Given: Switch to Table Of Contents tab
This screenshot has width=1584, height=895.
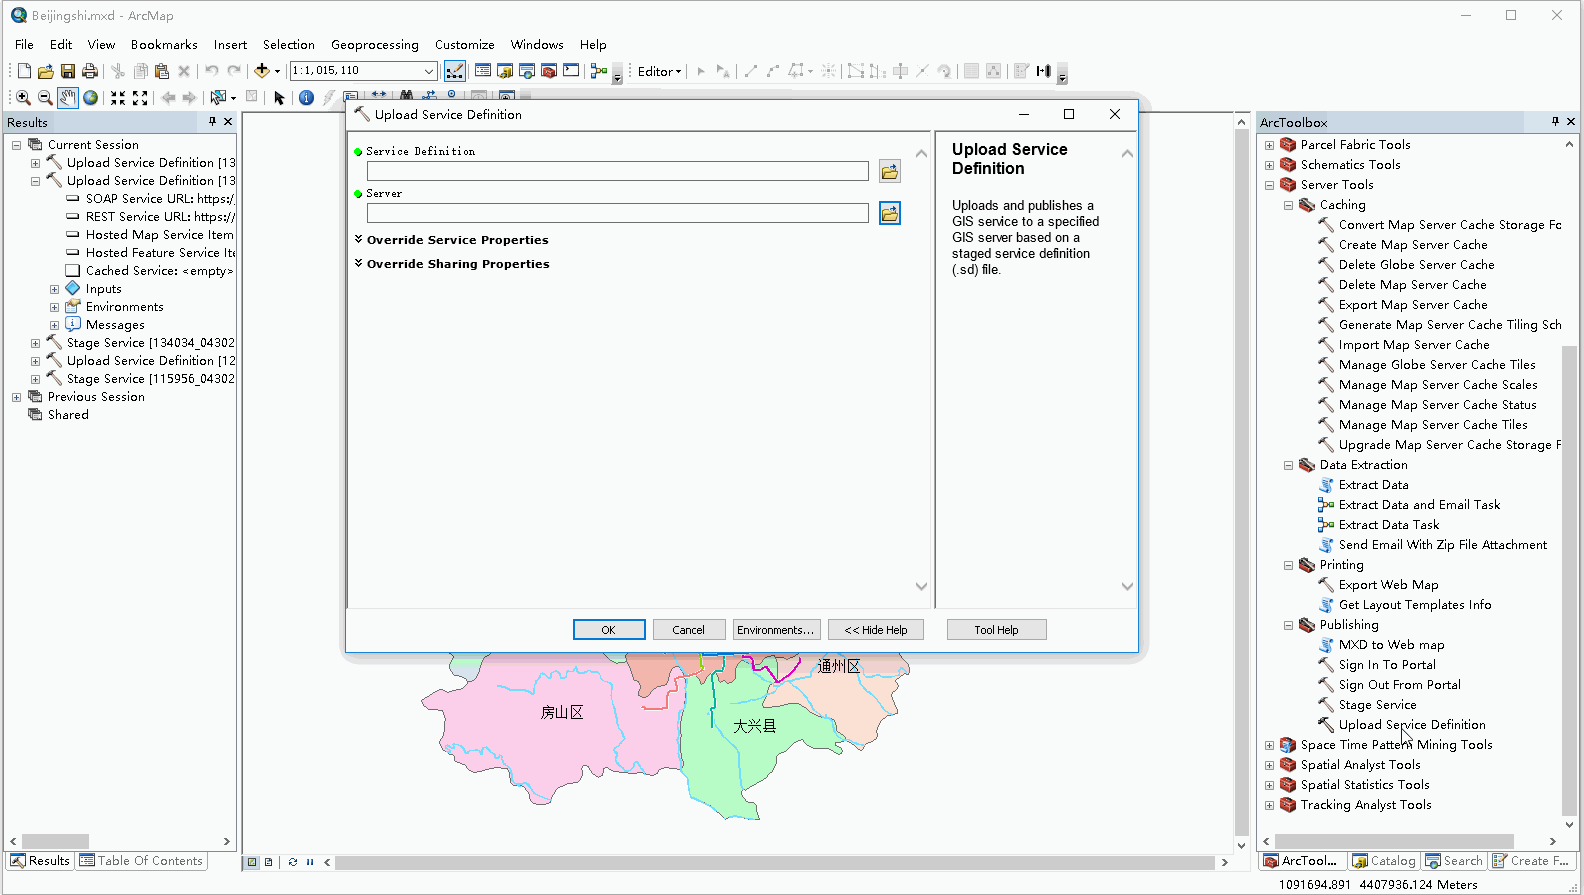Looking at the screenshot, I should click(x=141, y=861).
